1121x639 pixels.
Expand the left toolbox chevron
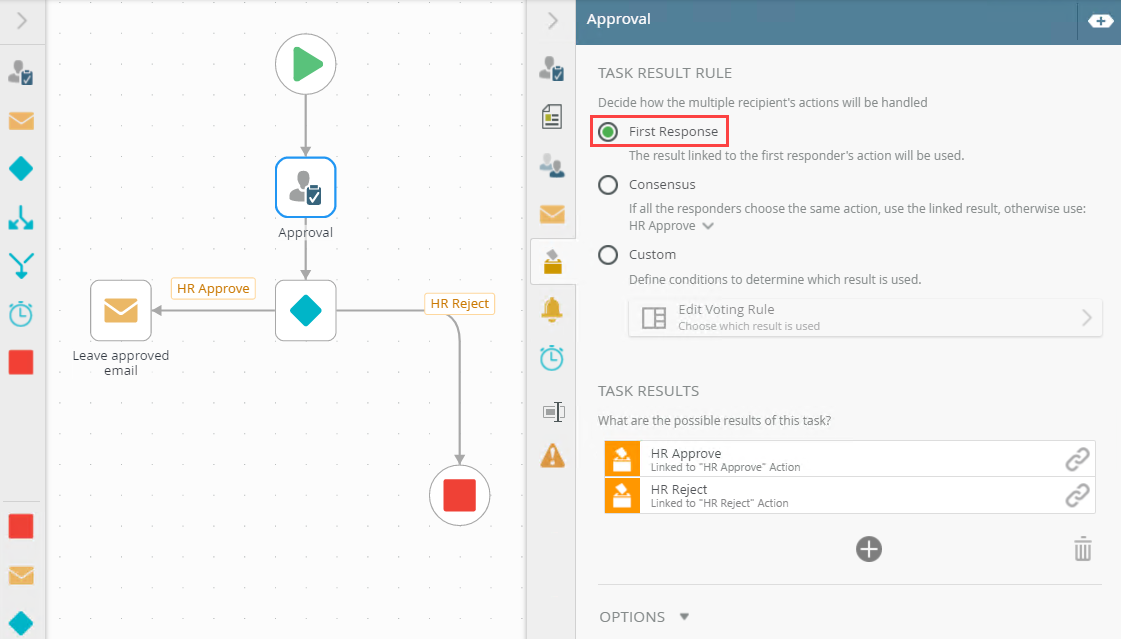point(21,21)
